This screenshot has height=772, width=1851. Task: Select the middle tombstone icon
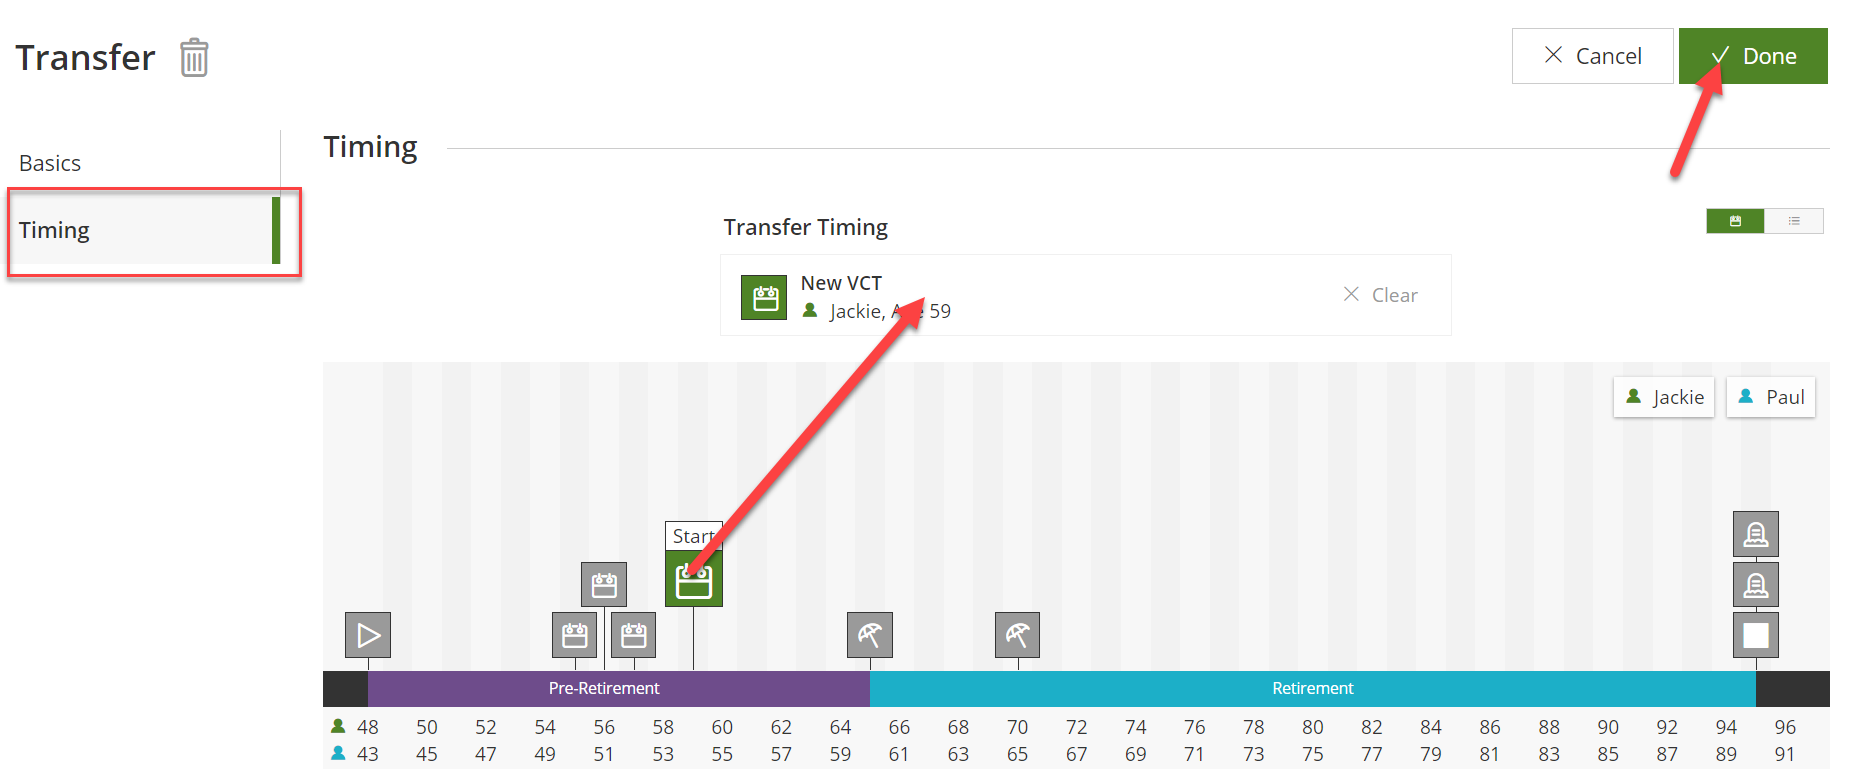(x=1756, y=584)
